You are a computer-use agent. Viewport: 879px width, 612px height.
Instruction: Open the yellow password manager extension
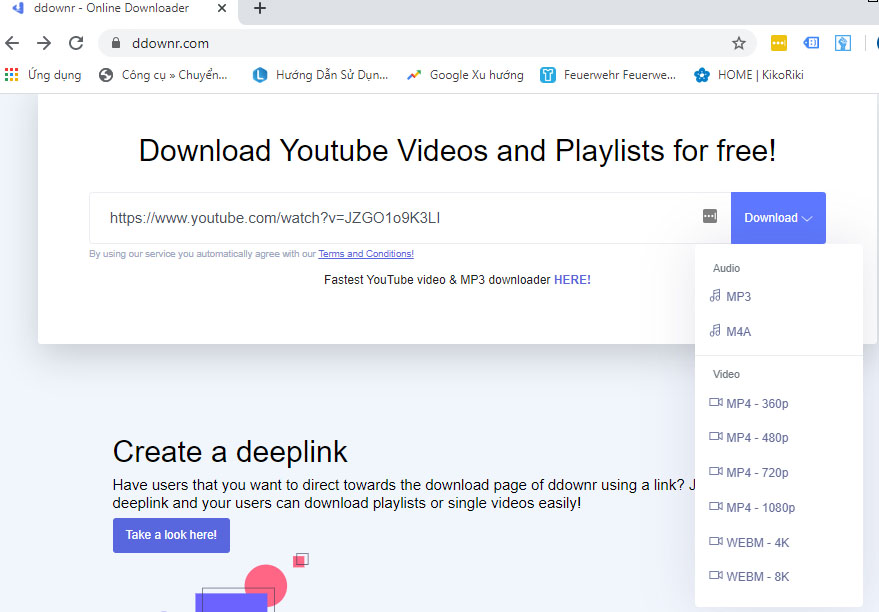[x=778, y=43]
